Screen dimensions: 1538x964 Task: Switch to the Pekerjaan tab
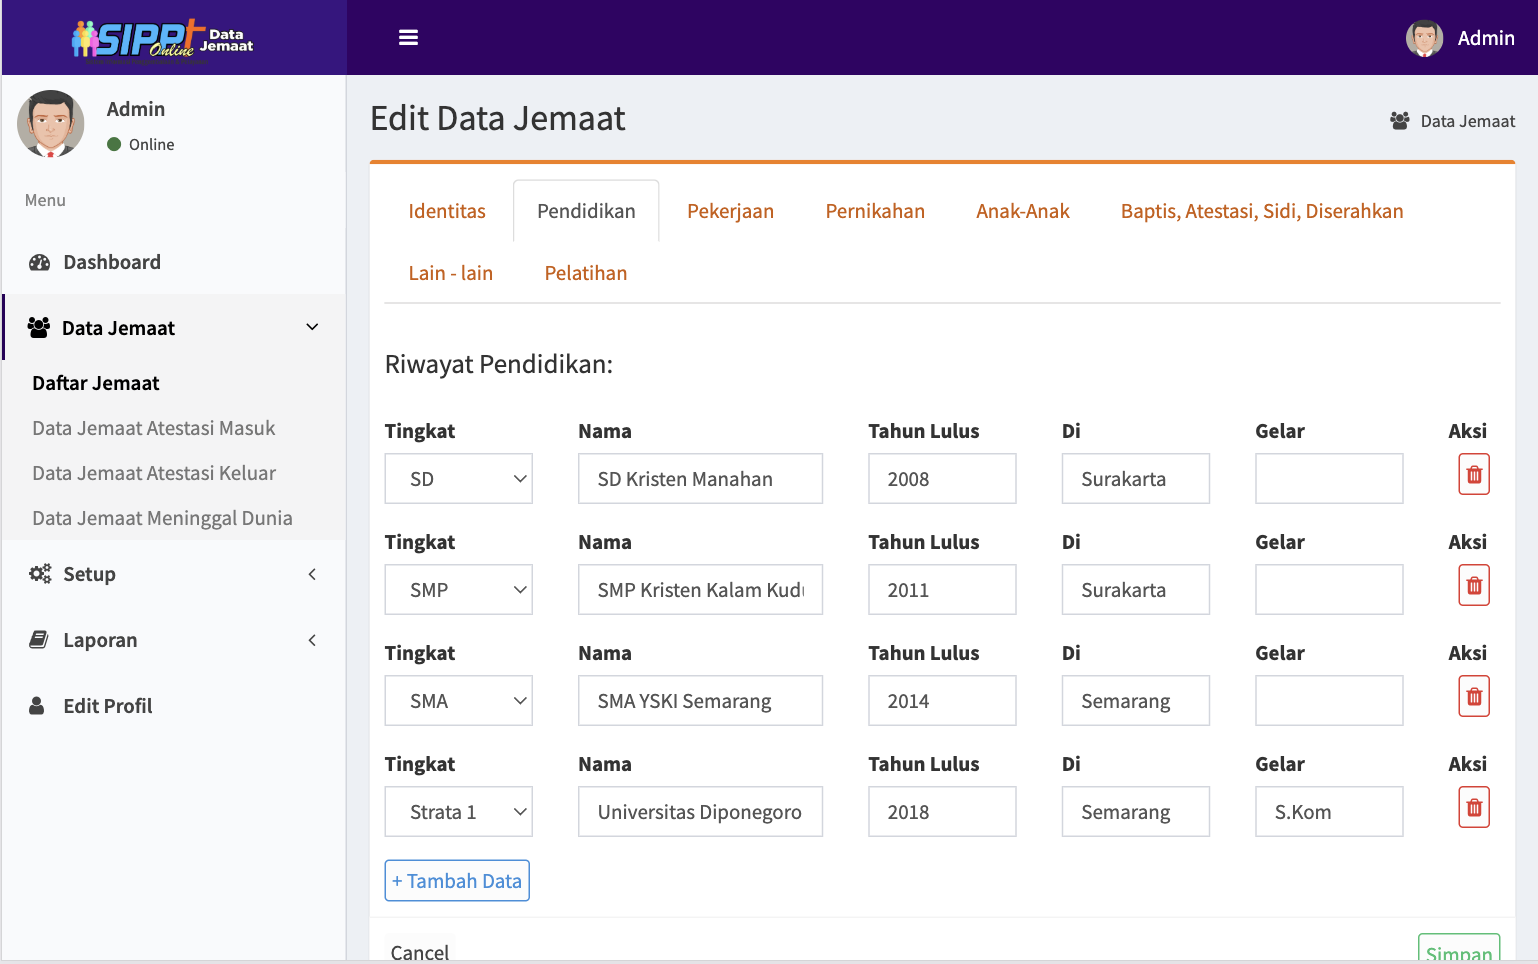pyautogui.click(x=730, y=211)
